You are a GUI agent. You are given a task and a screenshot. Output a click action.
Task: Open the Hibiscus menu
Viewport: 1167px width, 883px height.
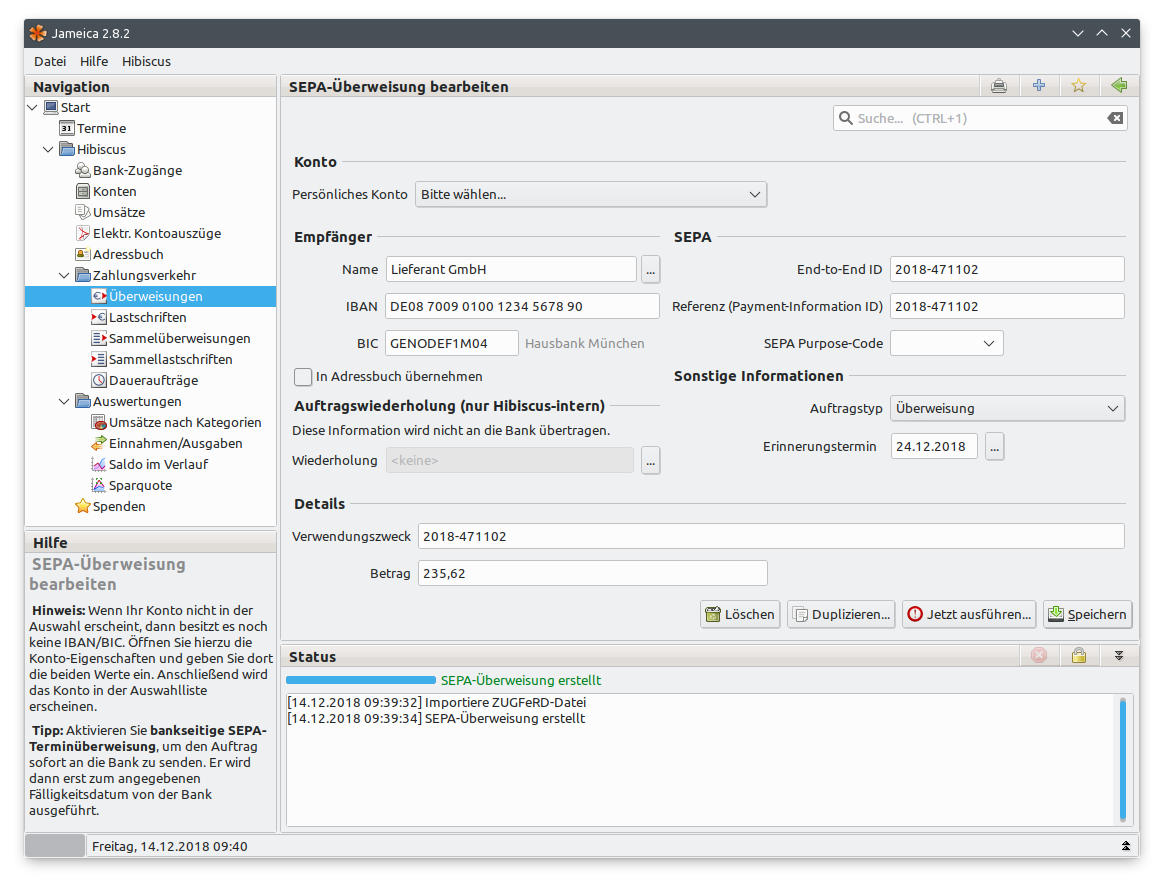pyautogui.click(x=146, y=61)
